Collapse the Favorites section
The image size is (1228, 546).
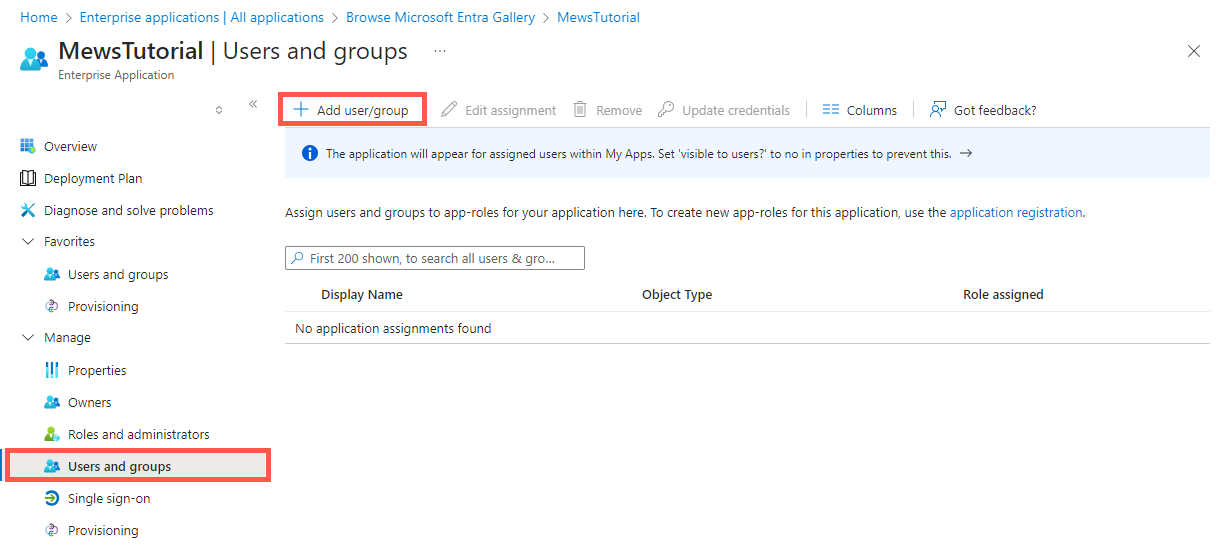tap(28, 242)
